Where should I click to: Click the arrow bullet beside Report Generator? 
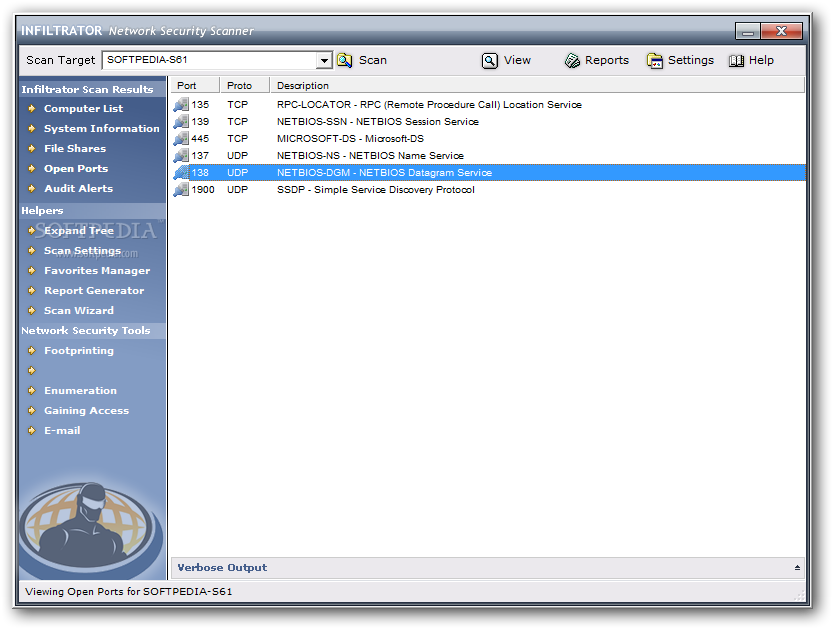coord(32,291)
